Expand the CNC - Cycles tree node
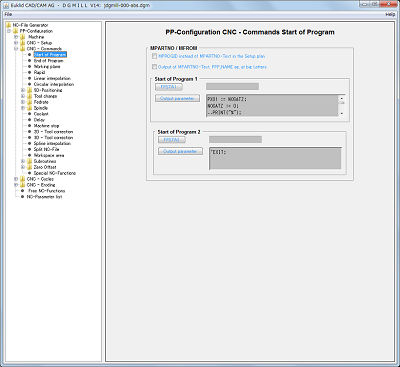 16,179
